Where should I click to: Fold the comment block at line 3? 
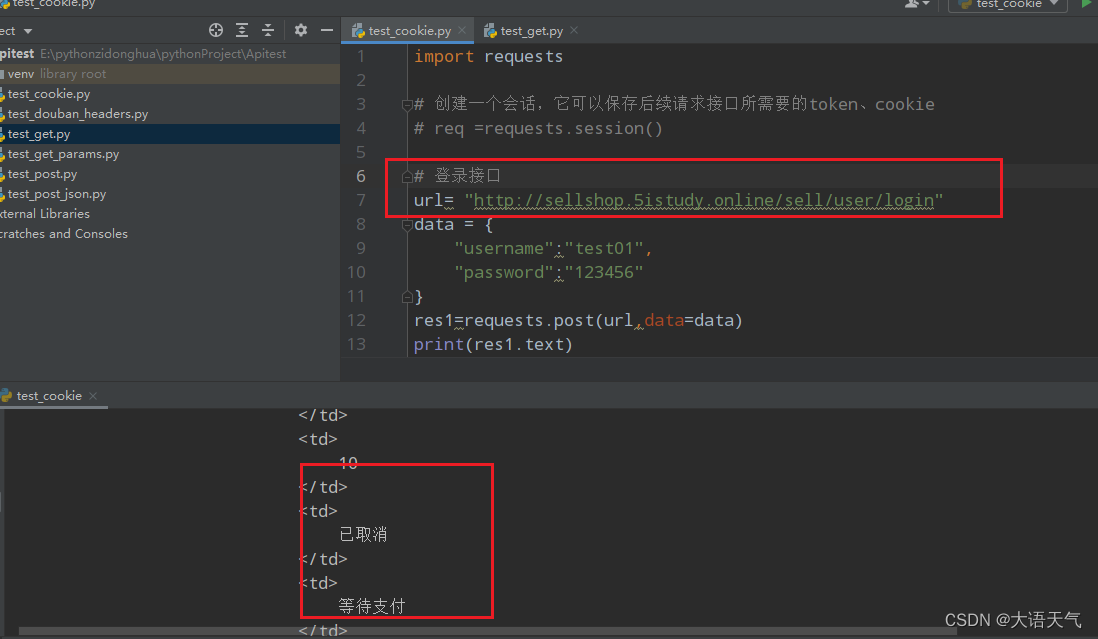click(407, 103)
